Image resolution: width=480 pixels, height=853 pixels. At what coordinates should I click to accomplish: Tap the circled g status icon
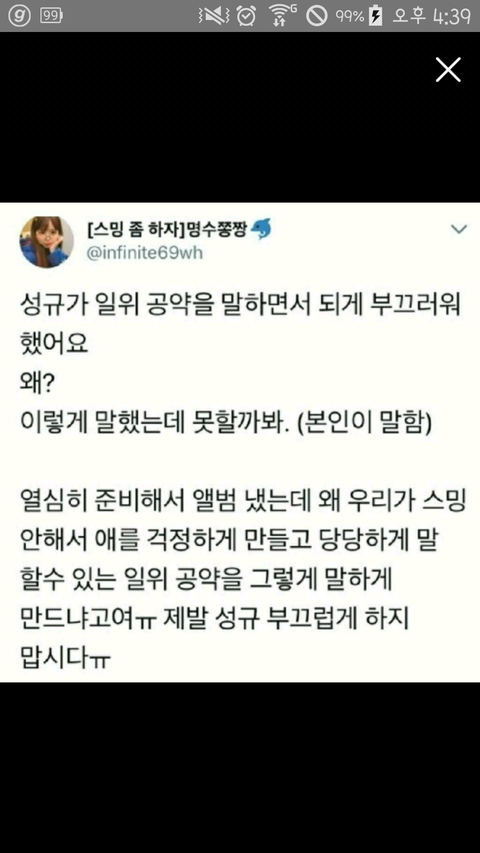[20, 16]
